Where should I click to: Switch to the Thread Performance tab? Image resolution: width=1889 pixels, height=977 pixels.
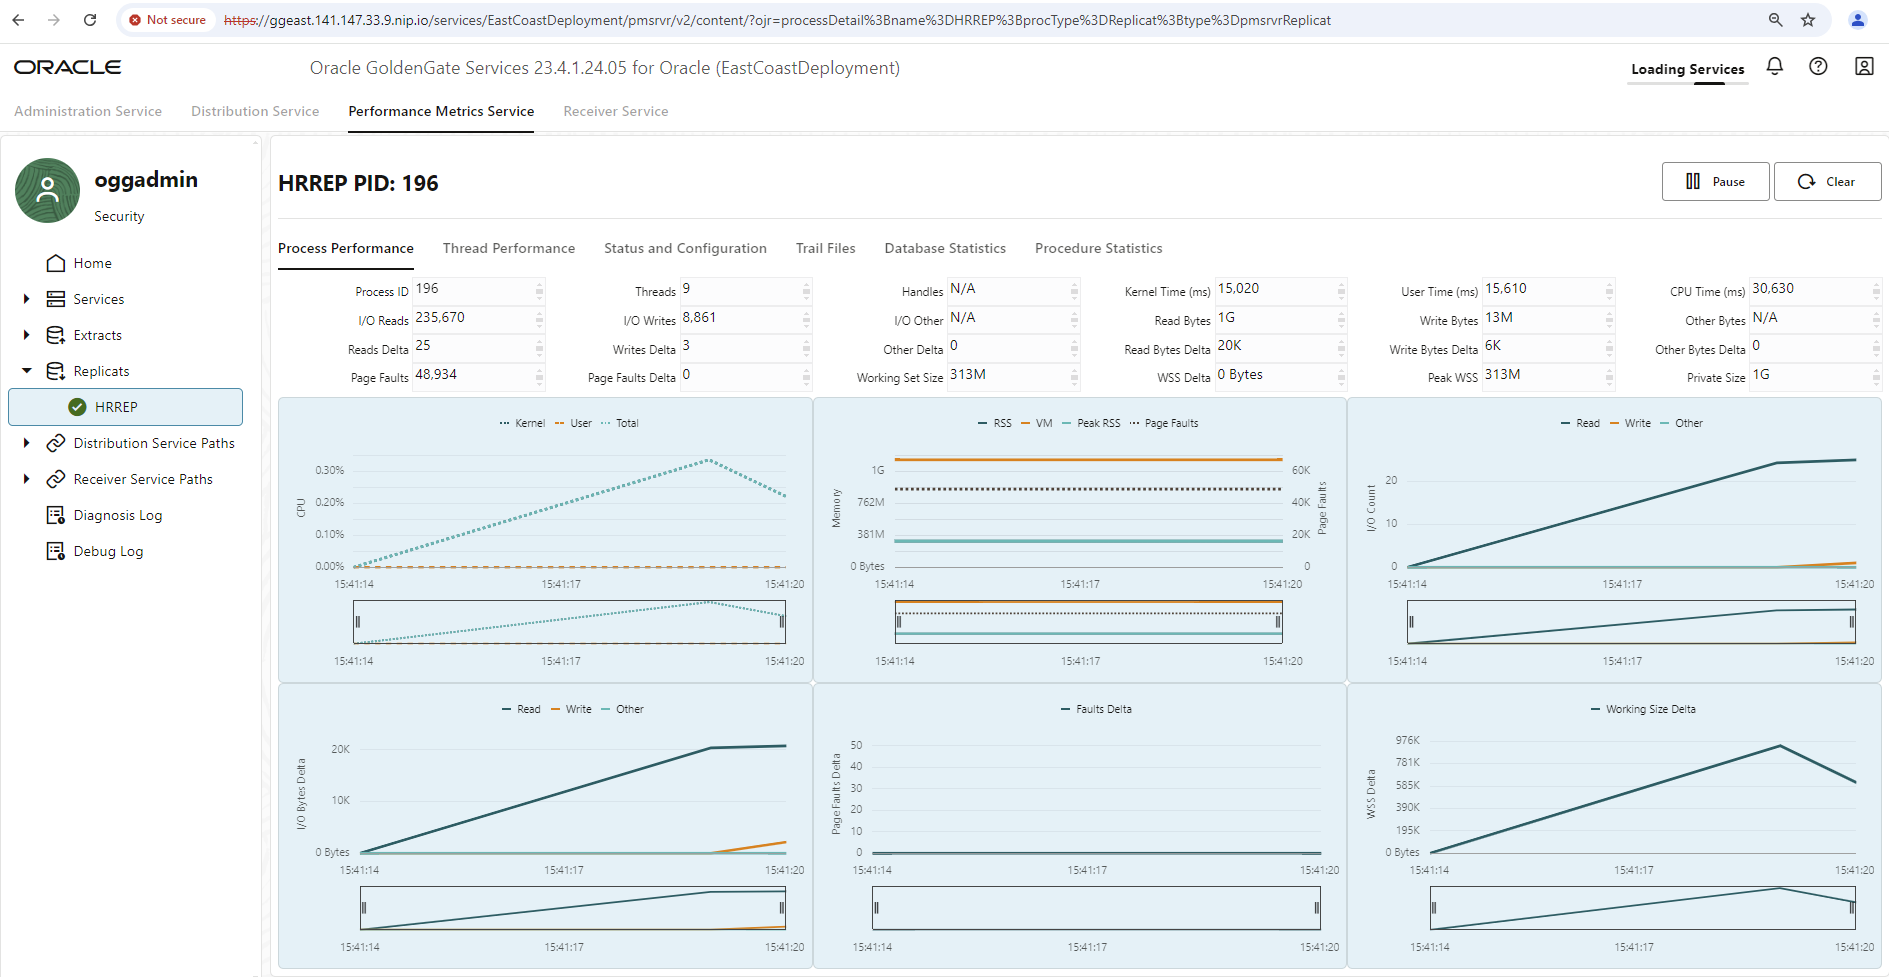(x=508, y=248)
